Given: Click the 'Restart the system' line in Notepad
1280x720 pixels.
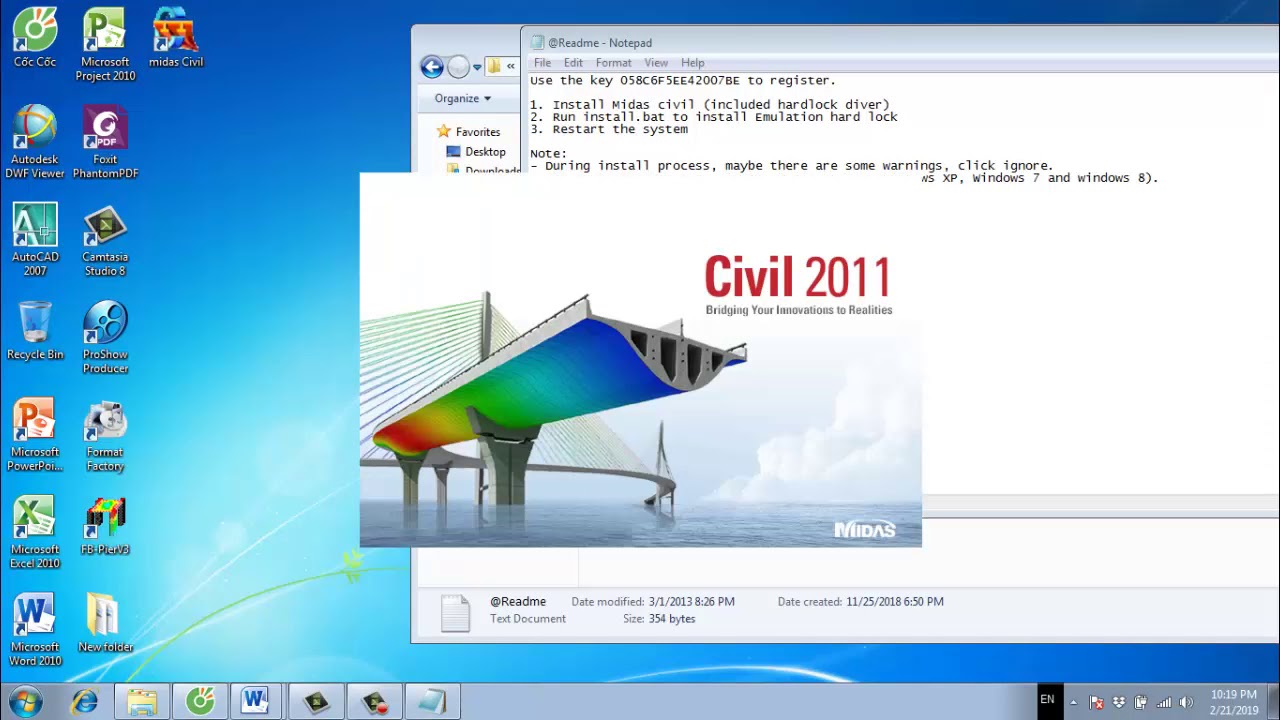Looking at the screenshot, I should (609, 129).
